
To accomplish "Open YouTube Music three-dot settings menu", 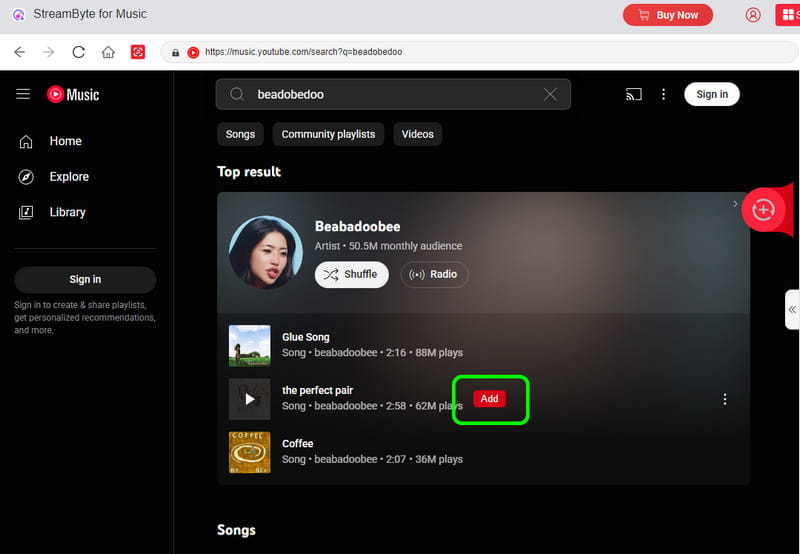I will tap(663, 94).
